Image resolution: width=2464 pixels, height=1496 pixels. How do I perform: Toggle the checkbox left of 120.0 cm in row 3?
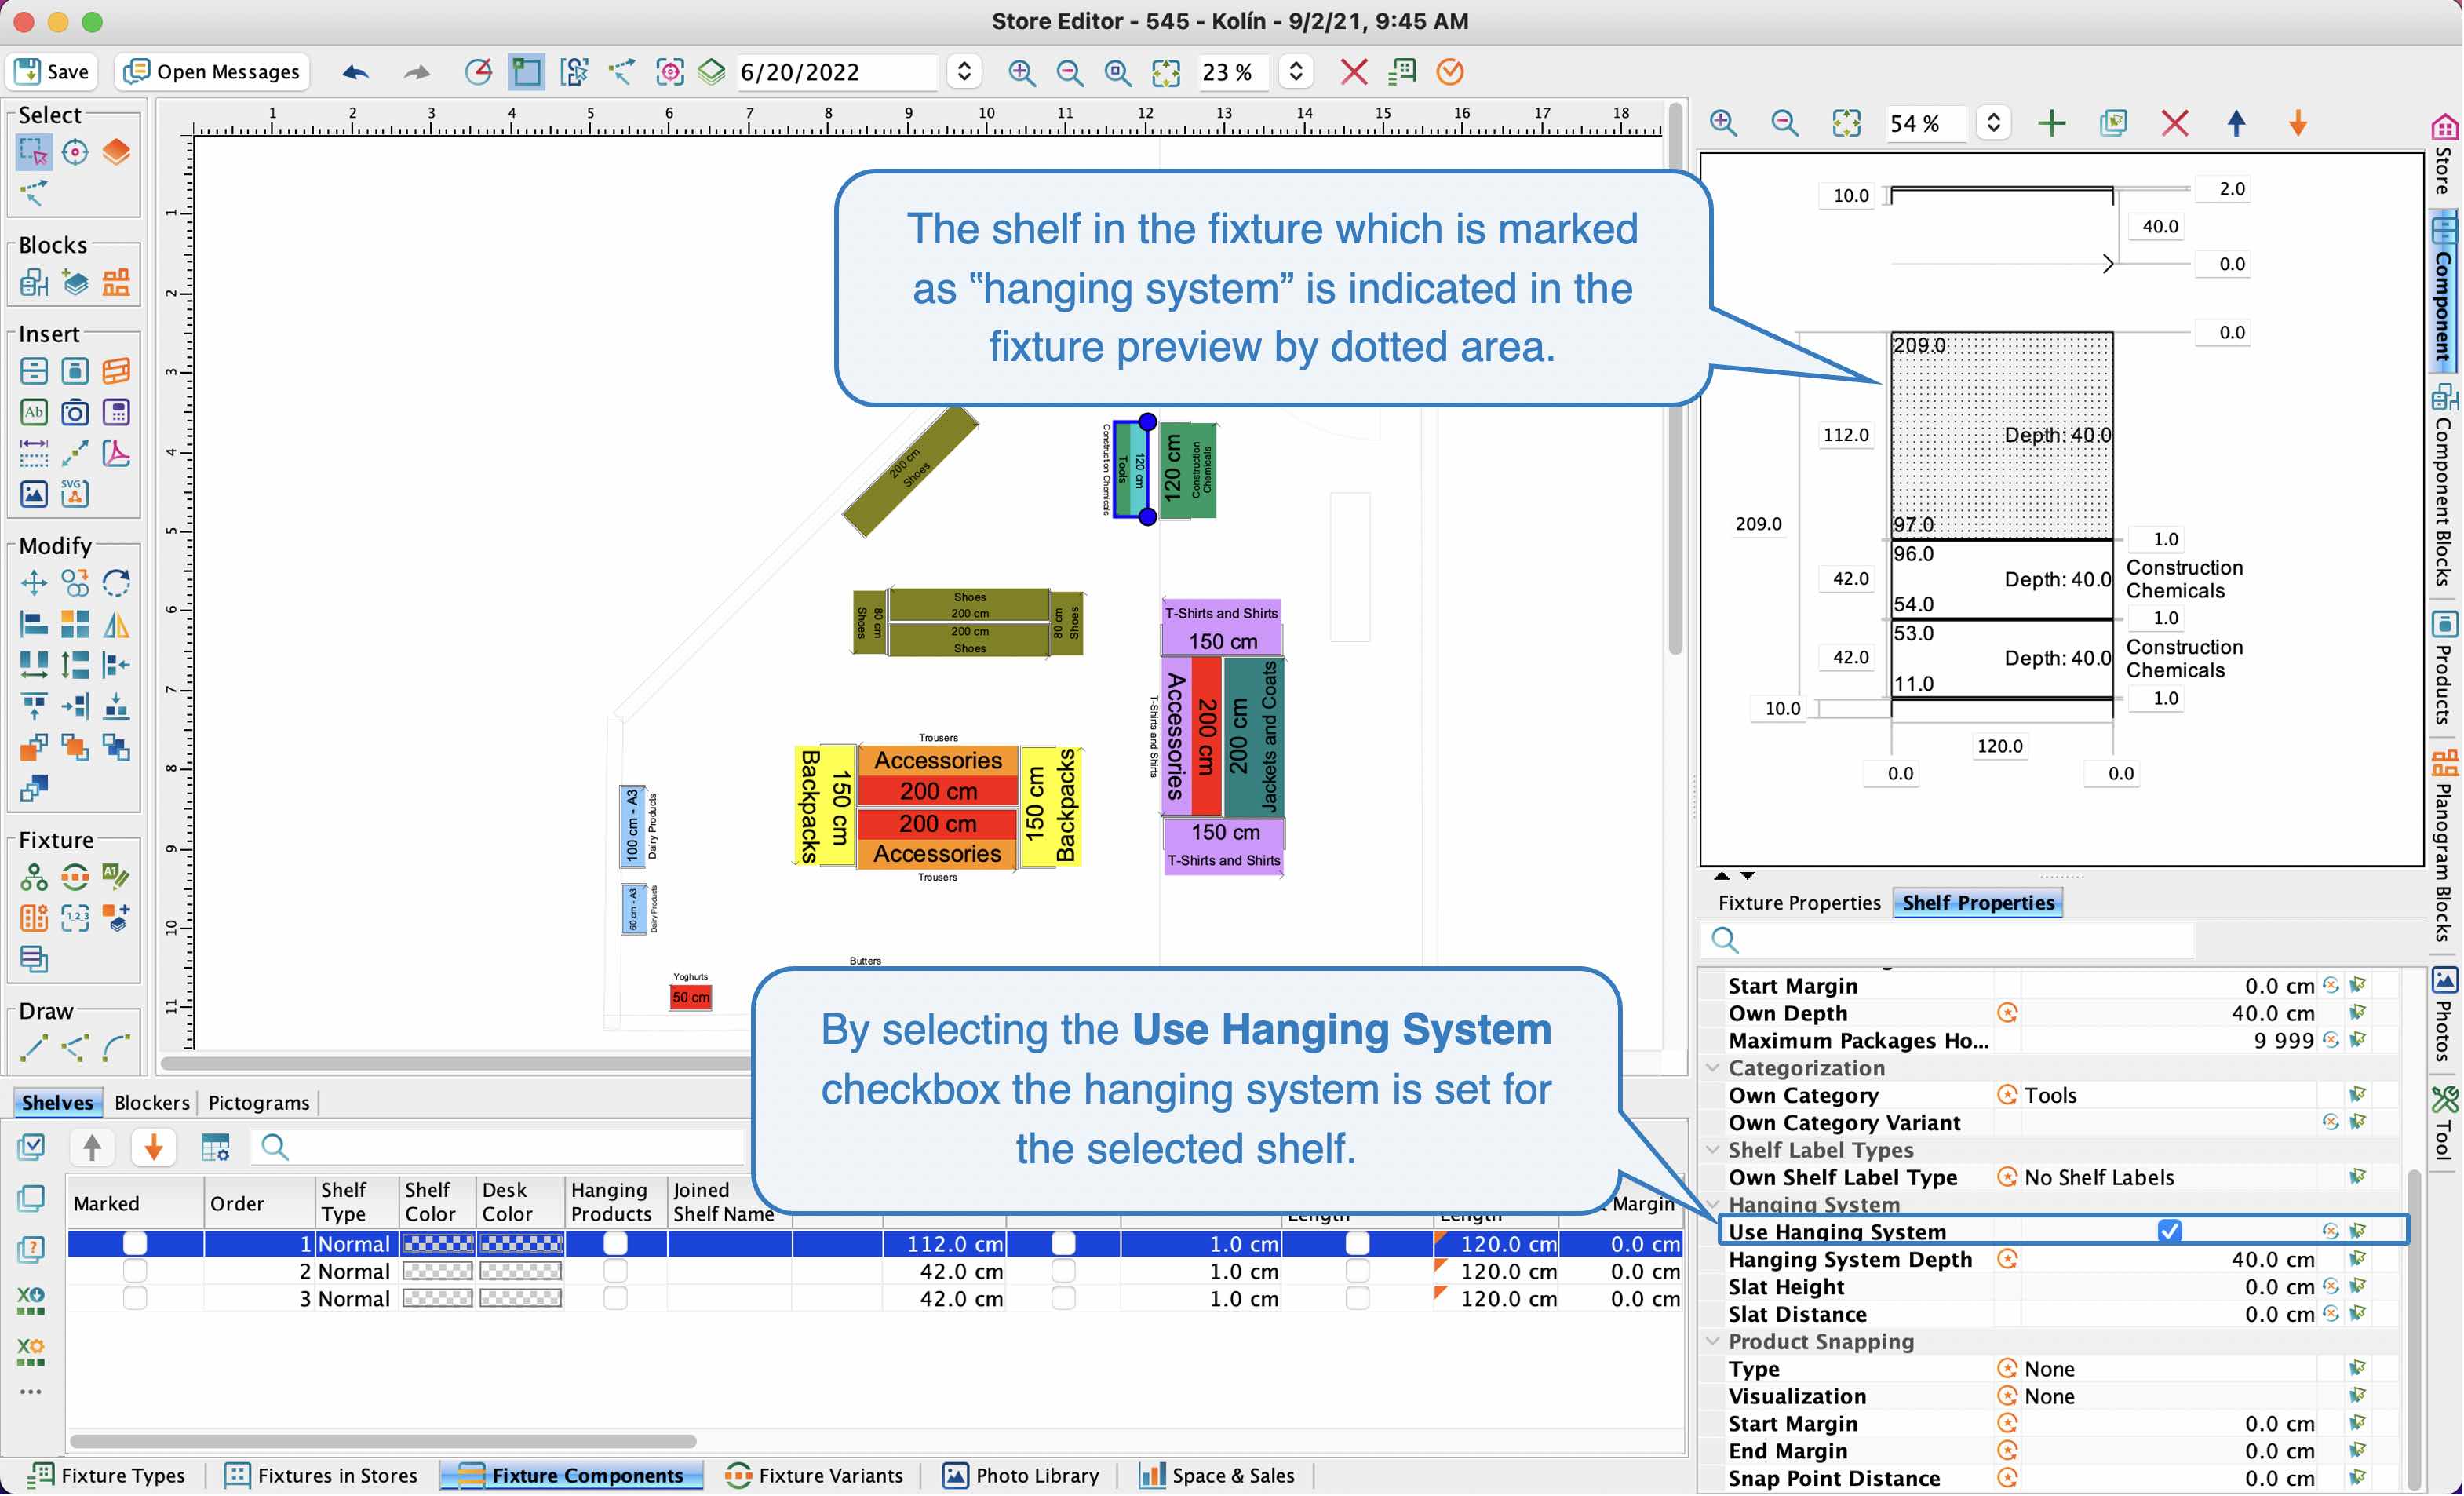point(1357,1299)
